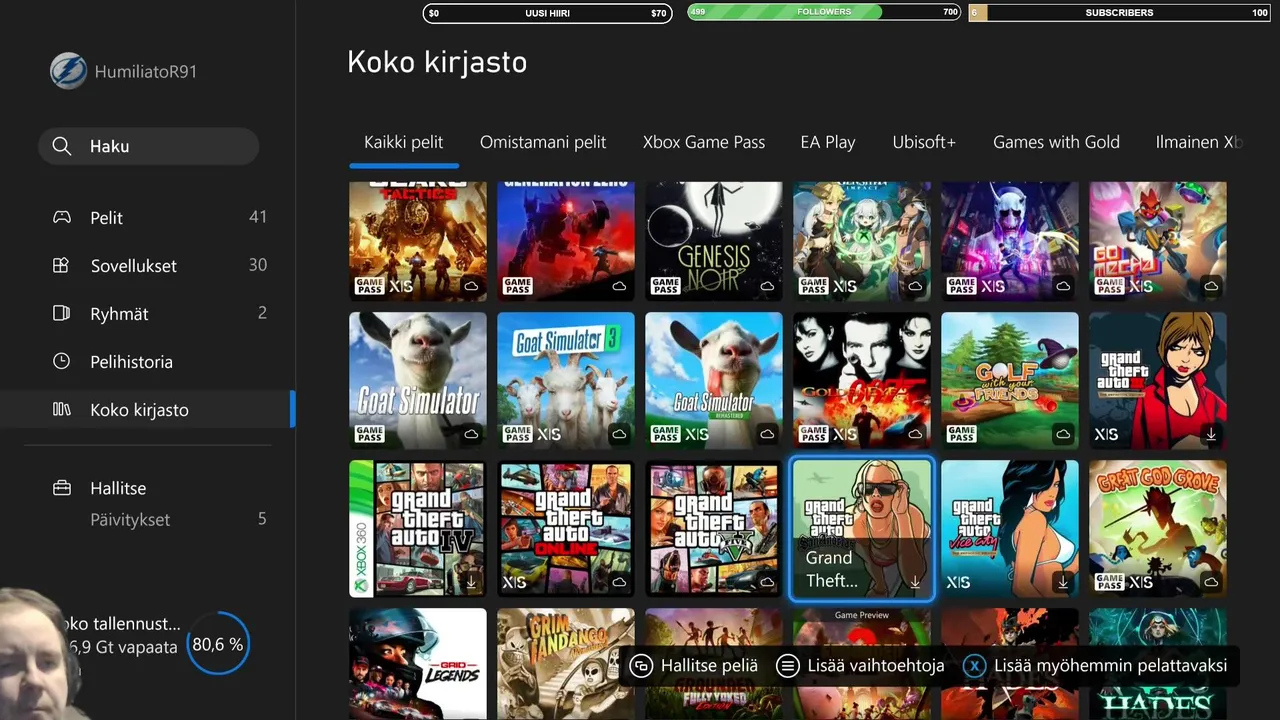The image size is (1280, 720).
Task: Click the cloud icon on Gears Tactics
Action: (471, 287)
